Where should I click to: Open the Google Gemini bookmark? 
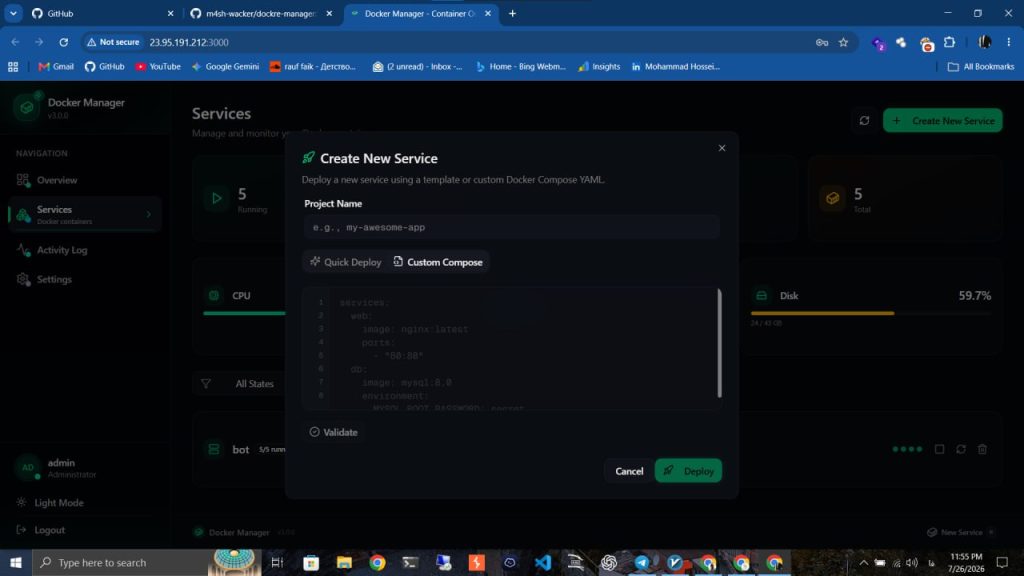pyautogui.click(x=225, y=67)
